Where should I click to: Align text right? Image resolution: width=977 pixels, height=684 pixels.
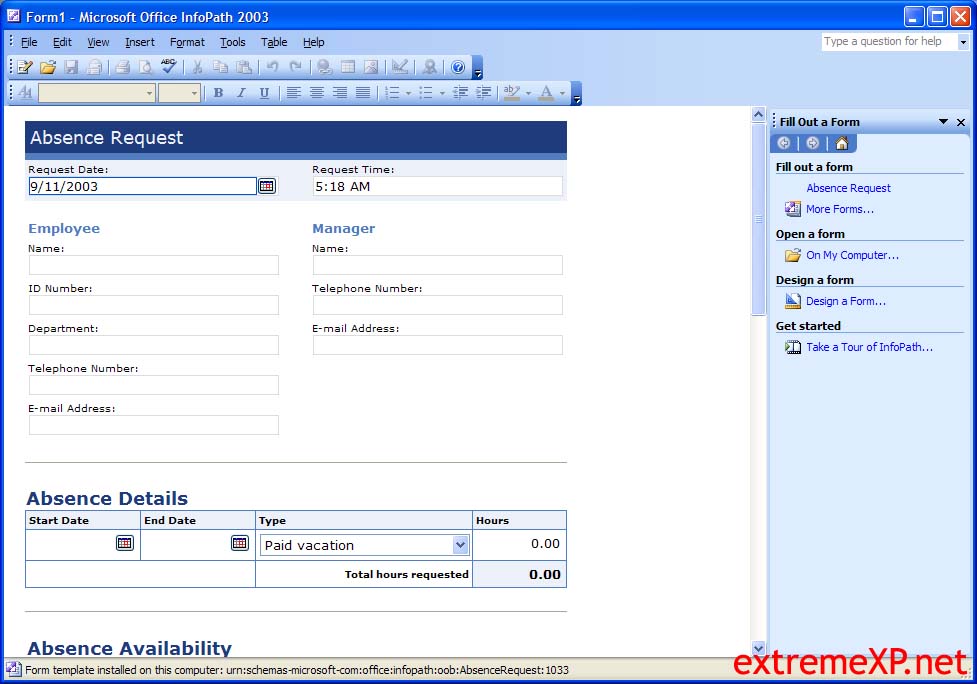[340, 93]
